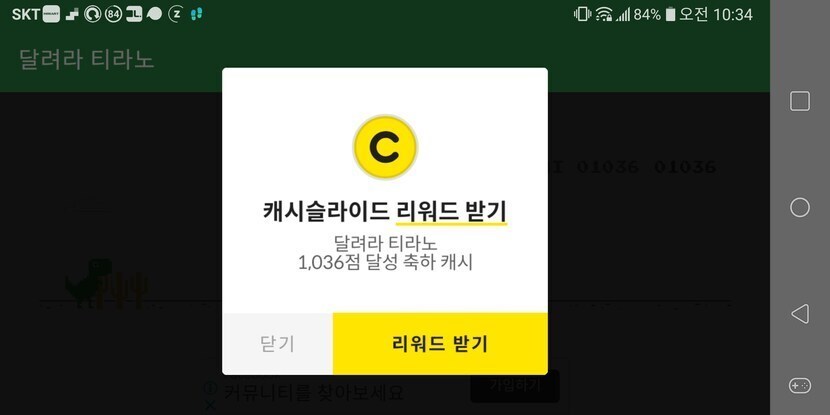Open the ad info circle icon
The height and width of the screenshot is (415, 830).
210,388
